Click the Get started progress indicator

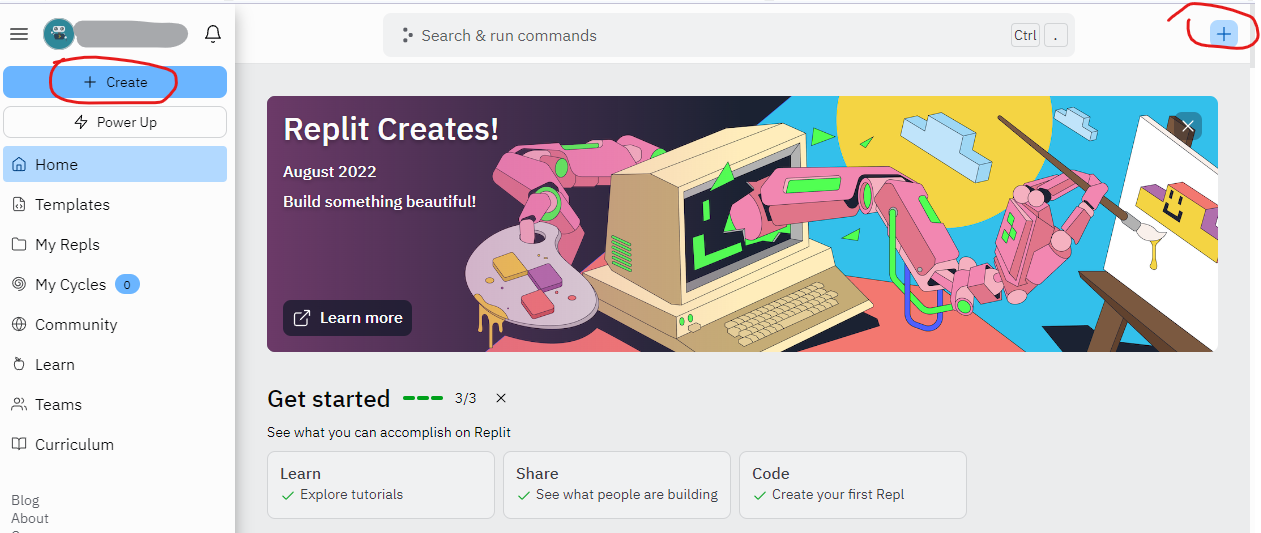point(423,398)
